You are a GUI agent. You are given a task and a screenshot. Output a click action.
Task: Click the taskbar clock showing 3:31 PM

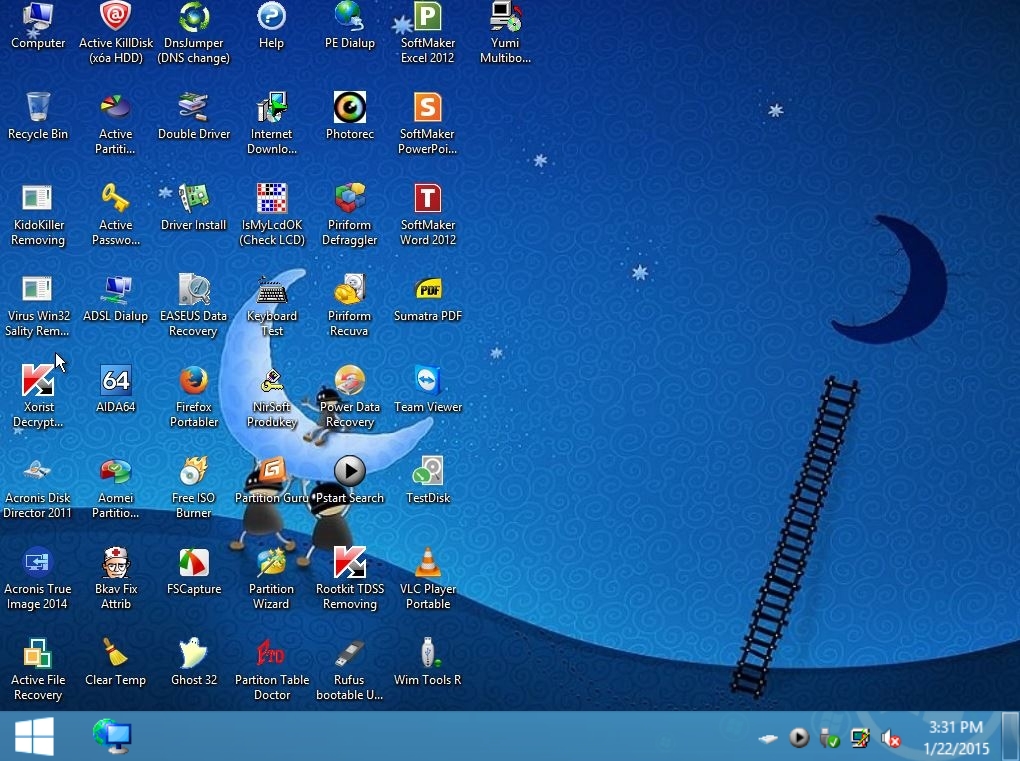pyautogui.click(x=956, y=738)
